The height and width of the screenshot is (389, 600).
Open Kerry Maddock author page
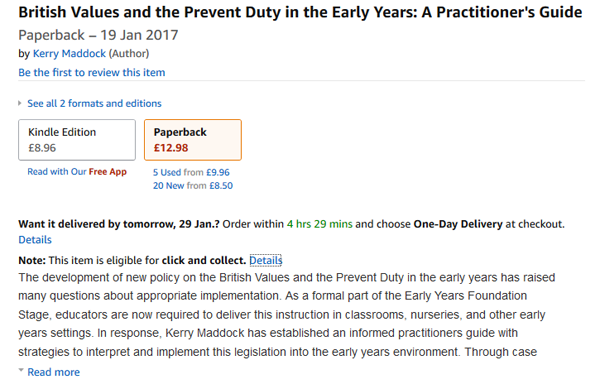point(69,54)
